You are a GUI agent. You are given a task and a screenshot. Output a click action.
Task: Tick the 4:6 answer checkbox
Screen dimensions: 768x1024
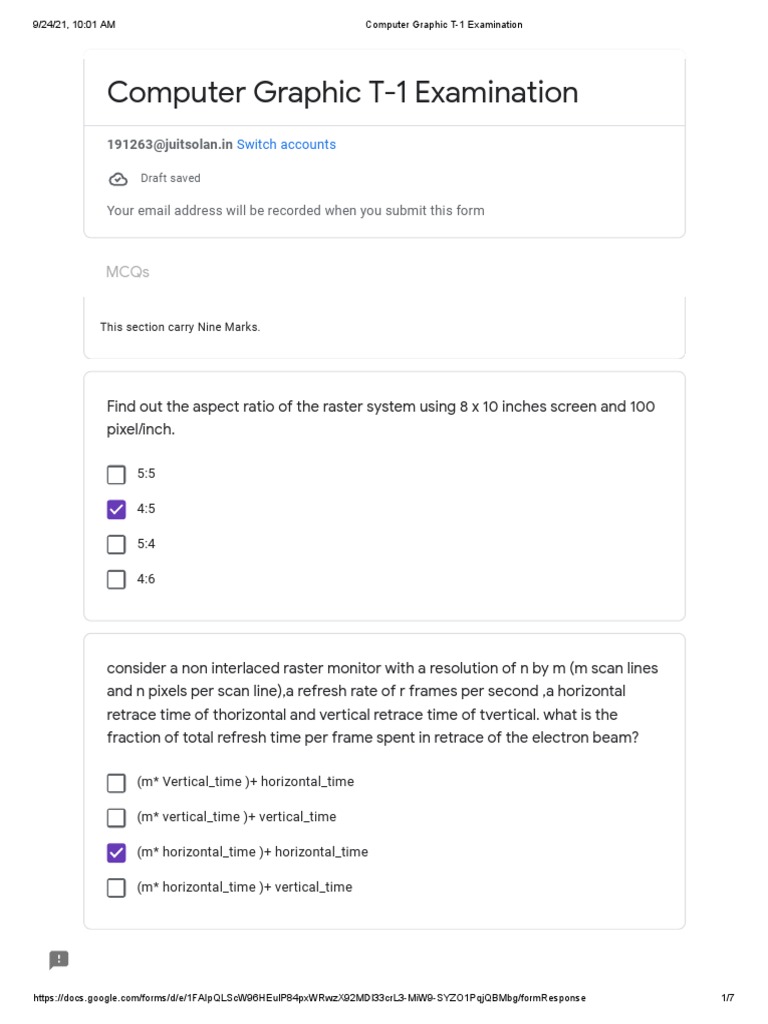pyautogui.click(x=116, y=580)
